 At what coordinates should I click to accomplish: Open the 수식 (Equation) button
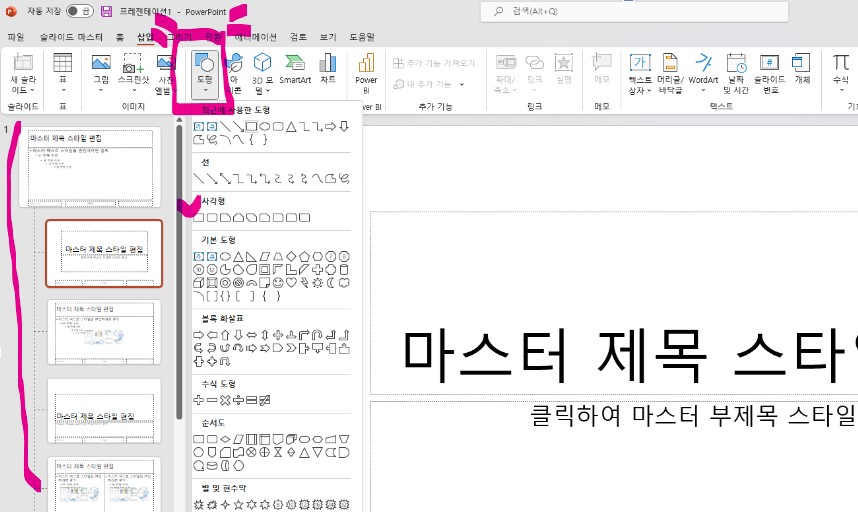[x=840, y=74]
